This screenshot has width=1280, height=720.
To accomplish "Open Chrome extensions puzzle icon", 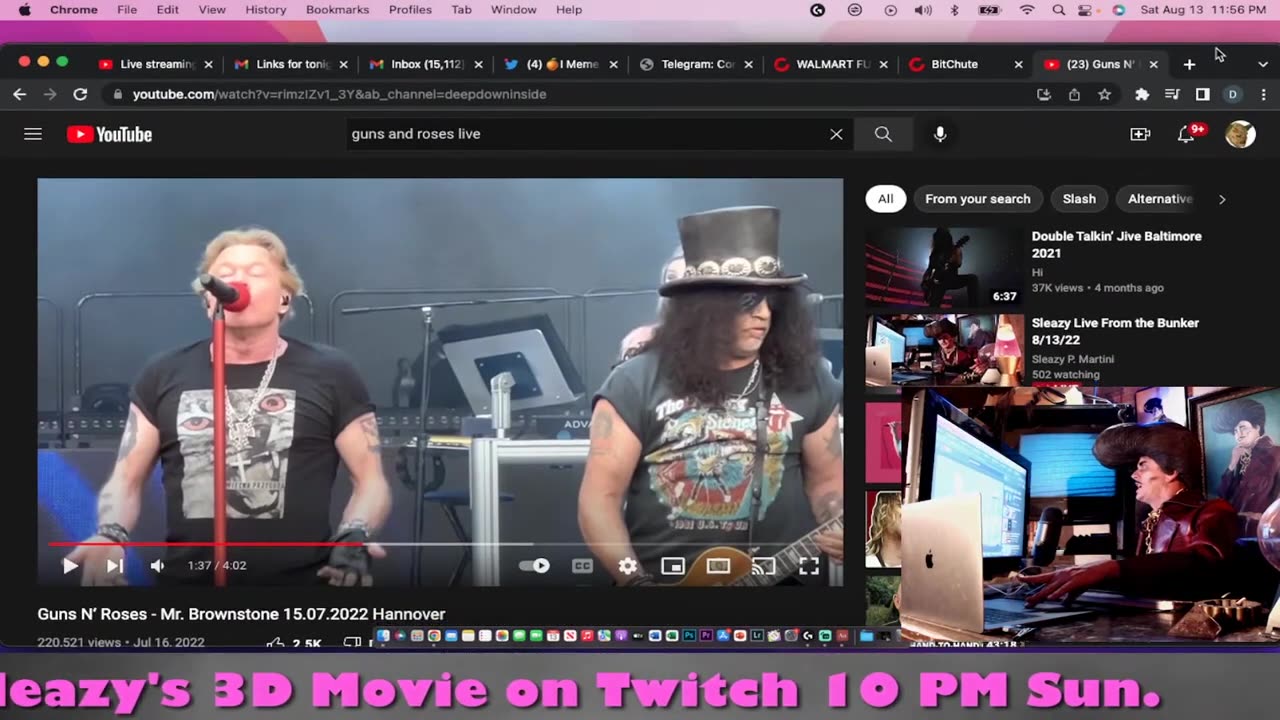I will [x=1142, y=94].
